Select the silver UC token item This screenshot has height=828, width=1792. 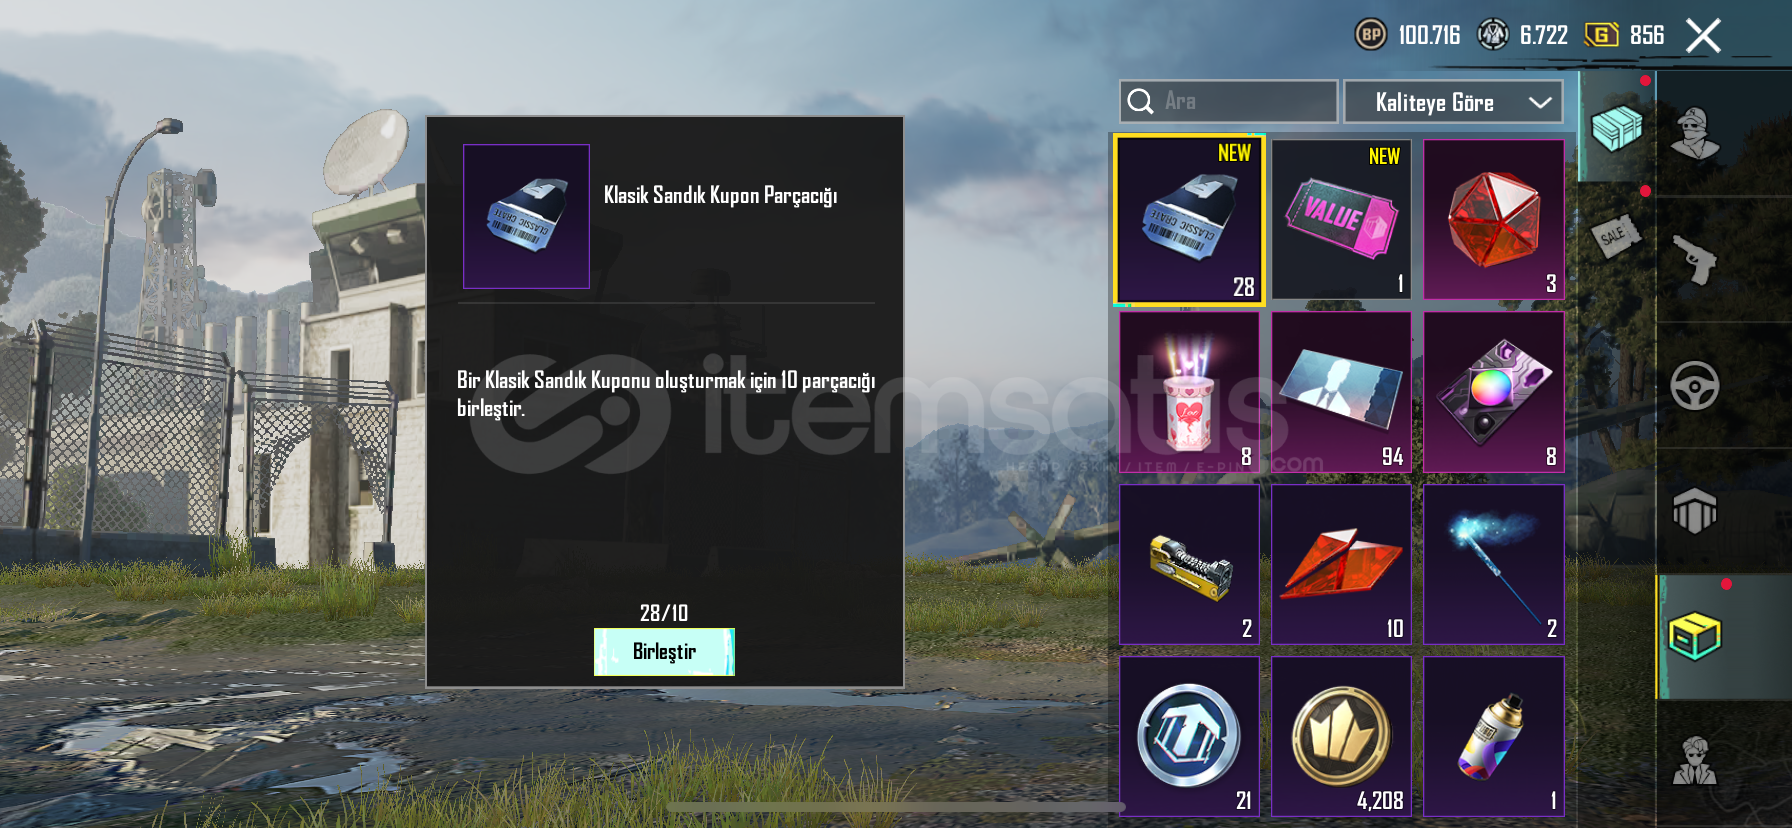point(1189,737)
